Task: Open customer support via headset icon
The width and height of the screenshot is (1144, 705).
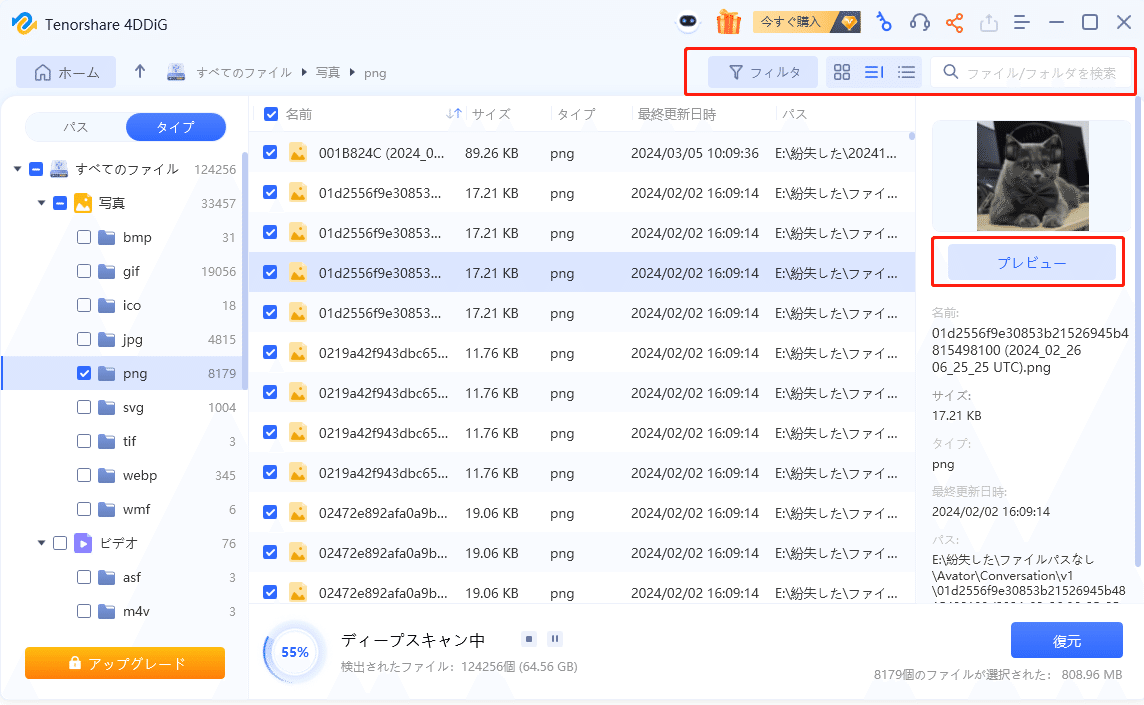Action: pos(920,22)
